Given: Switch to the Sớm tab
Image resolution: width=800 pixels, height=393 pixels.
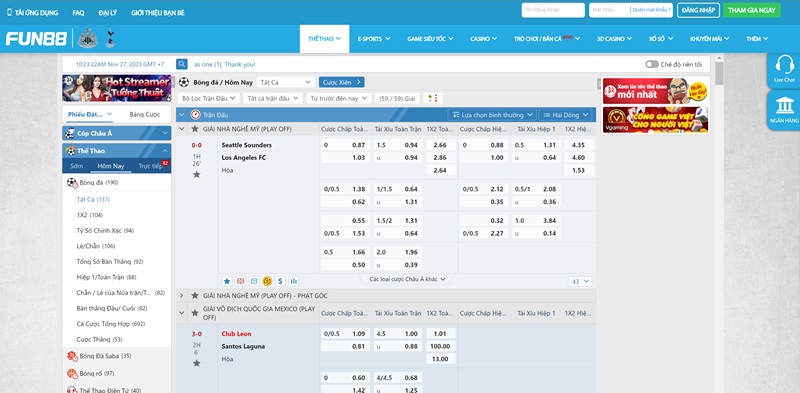Looking at the screenshot, I should pos(77,166).
